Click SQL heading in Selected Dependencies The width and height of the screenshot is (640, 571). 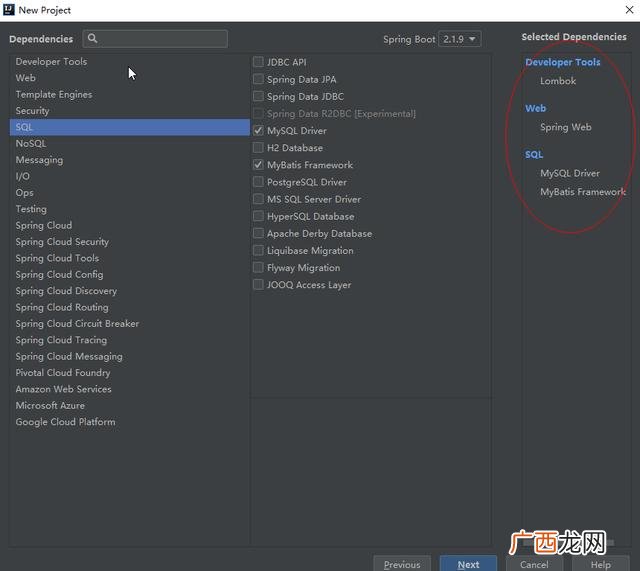tap(534, 155)
